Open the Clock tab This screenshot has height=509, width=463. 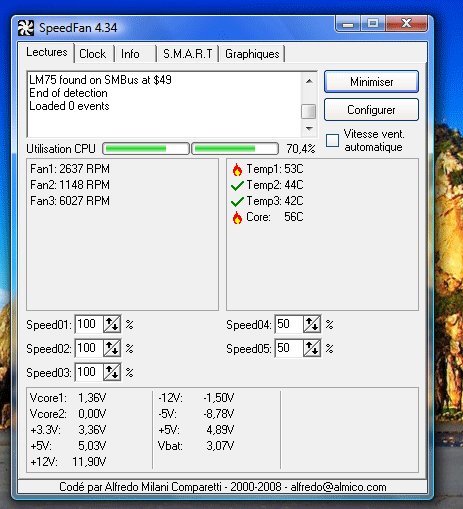93,54
